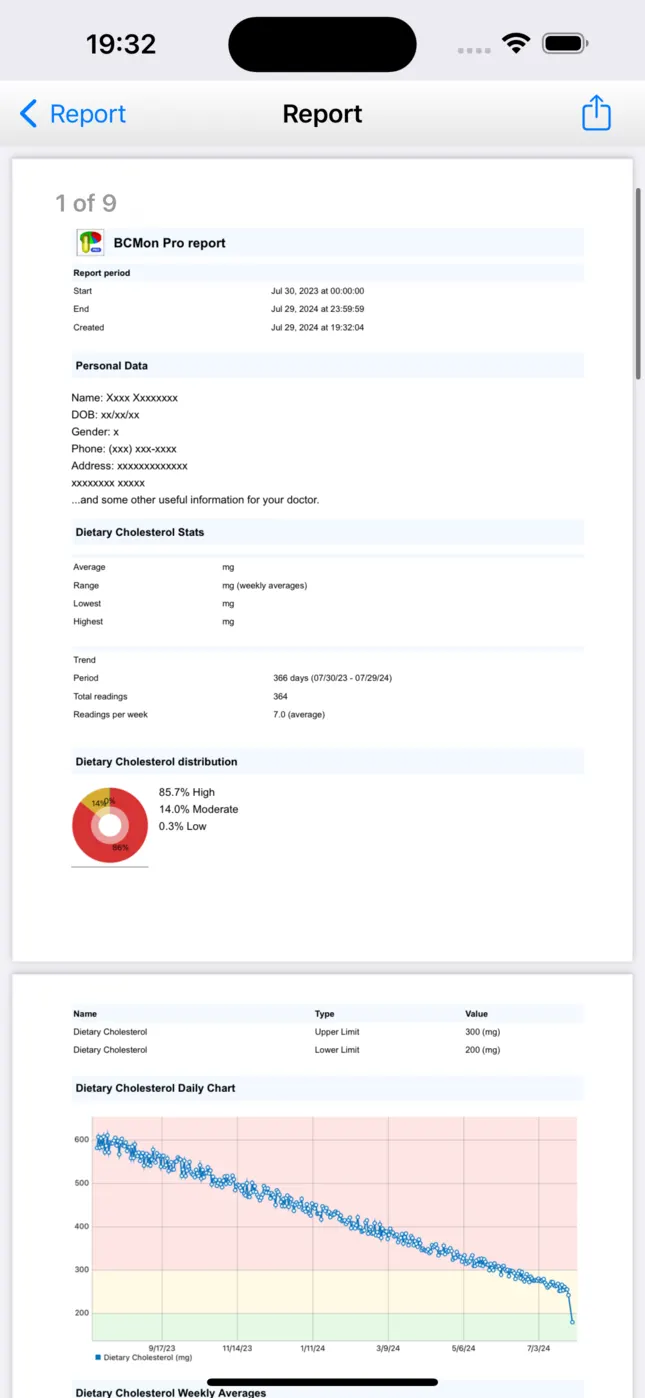The image size is (645, 1398).
Task: Select the yellow Moderate segment of the donut
Action: click(95, 798)
